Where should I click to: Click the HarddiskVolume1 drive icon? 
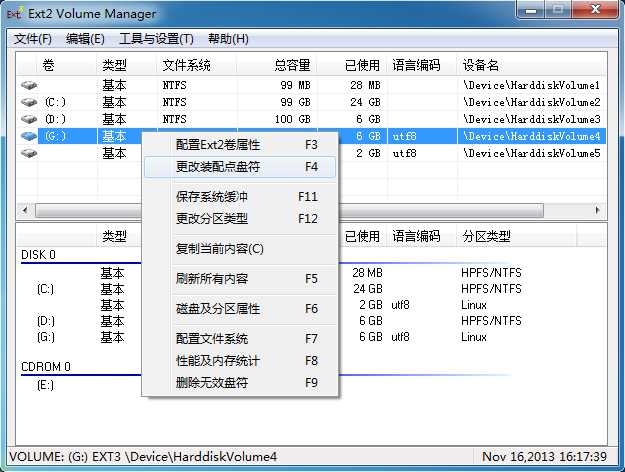tap(29, 85)
